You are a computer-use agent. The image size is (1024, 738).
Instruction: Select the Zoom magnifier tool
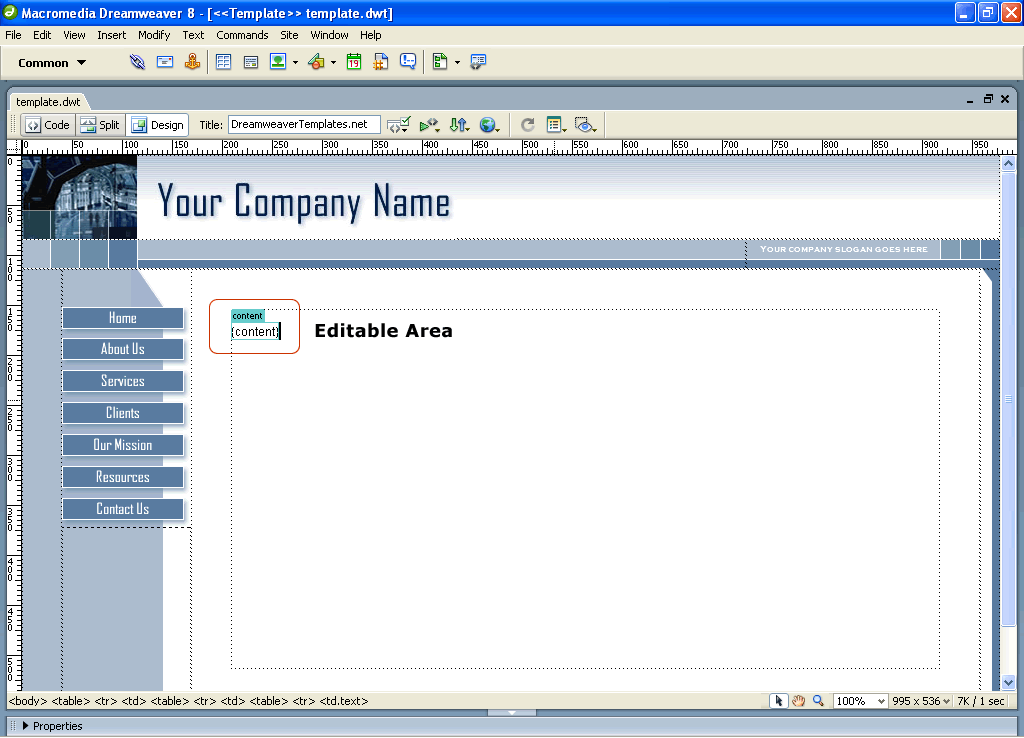(x=818, y=701)
